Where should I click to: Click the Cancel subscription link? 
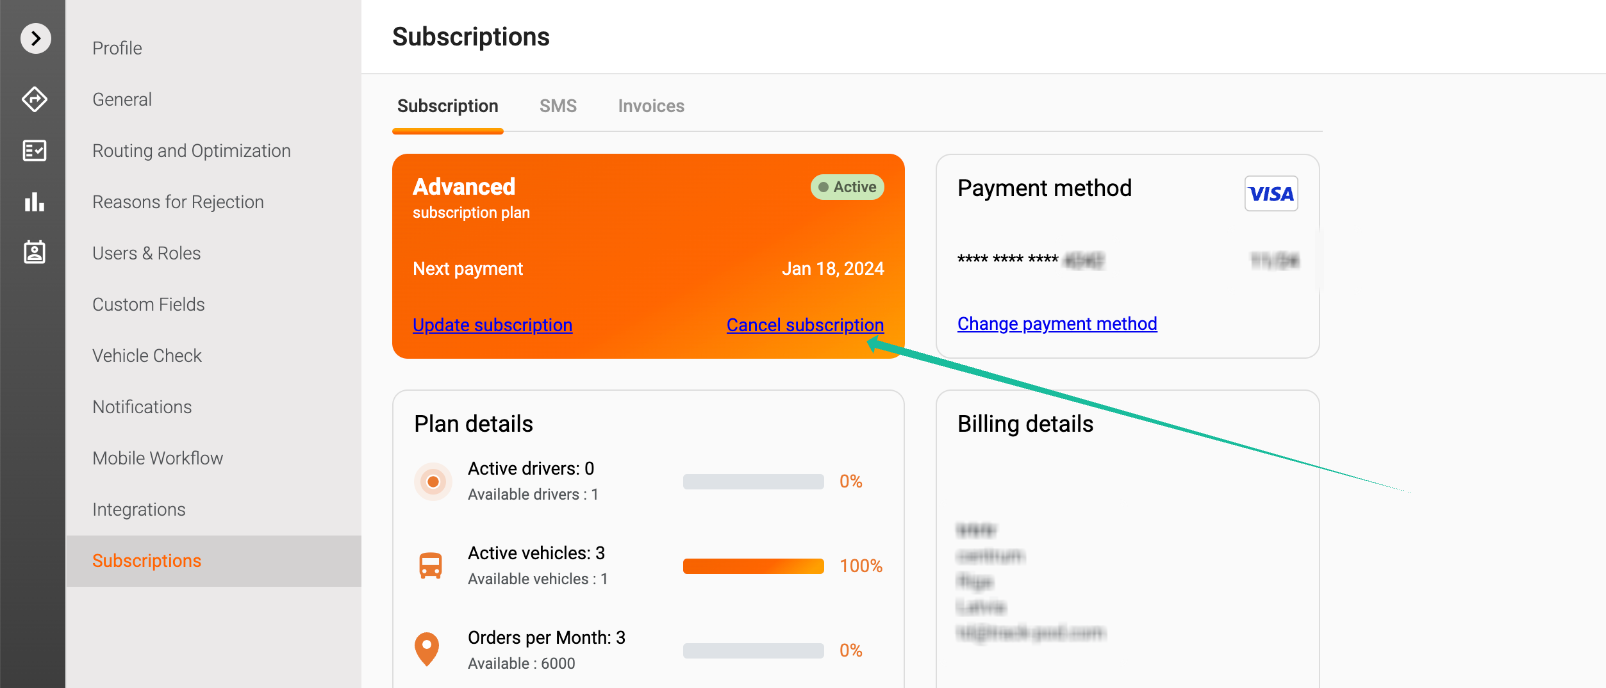pyautogui.click(x=805, y=325)
